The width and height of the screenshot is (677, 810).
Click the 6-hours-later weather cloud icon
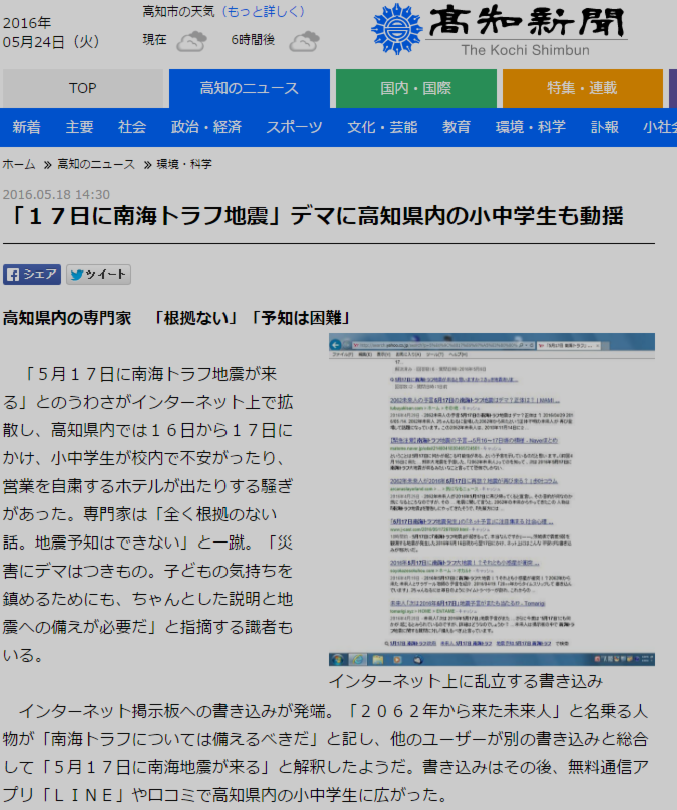303,41
